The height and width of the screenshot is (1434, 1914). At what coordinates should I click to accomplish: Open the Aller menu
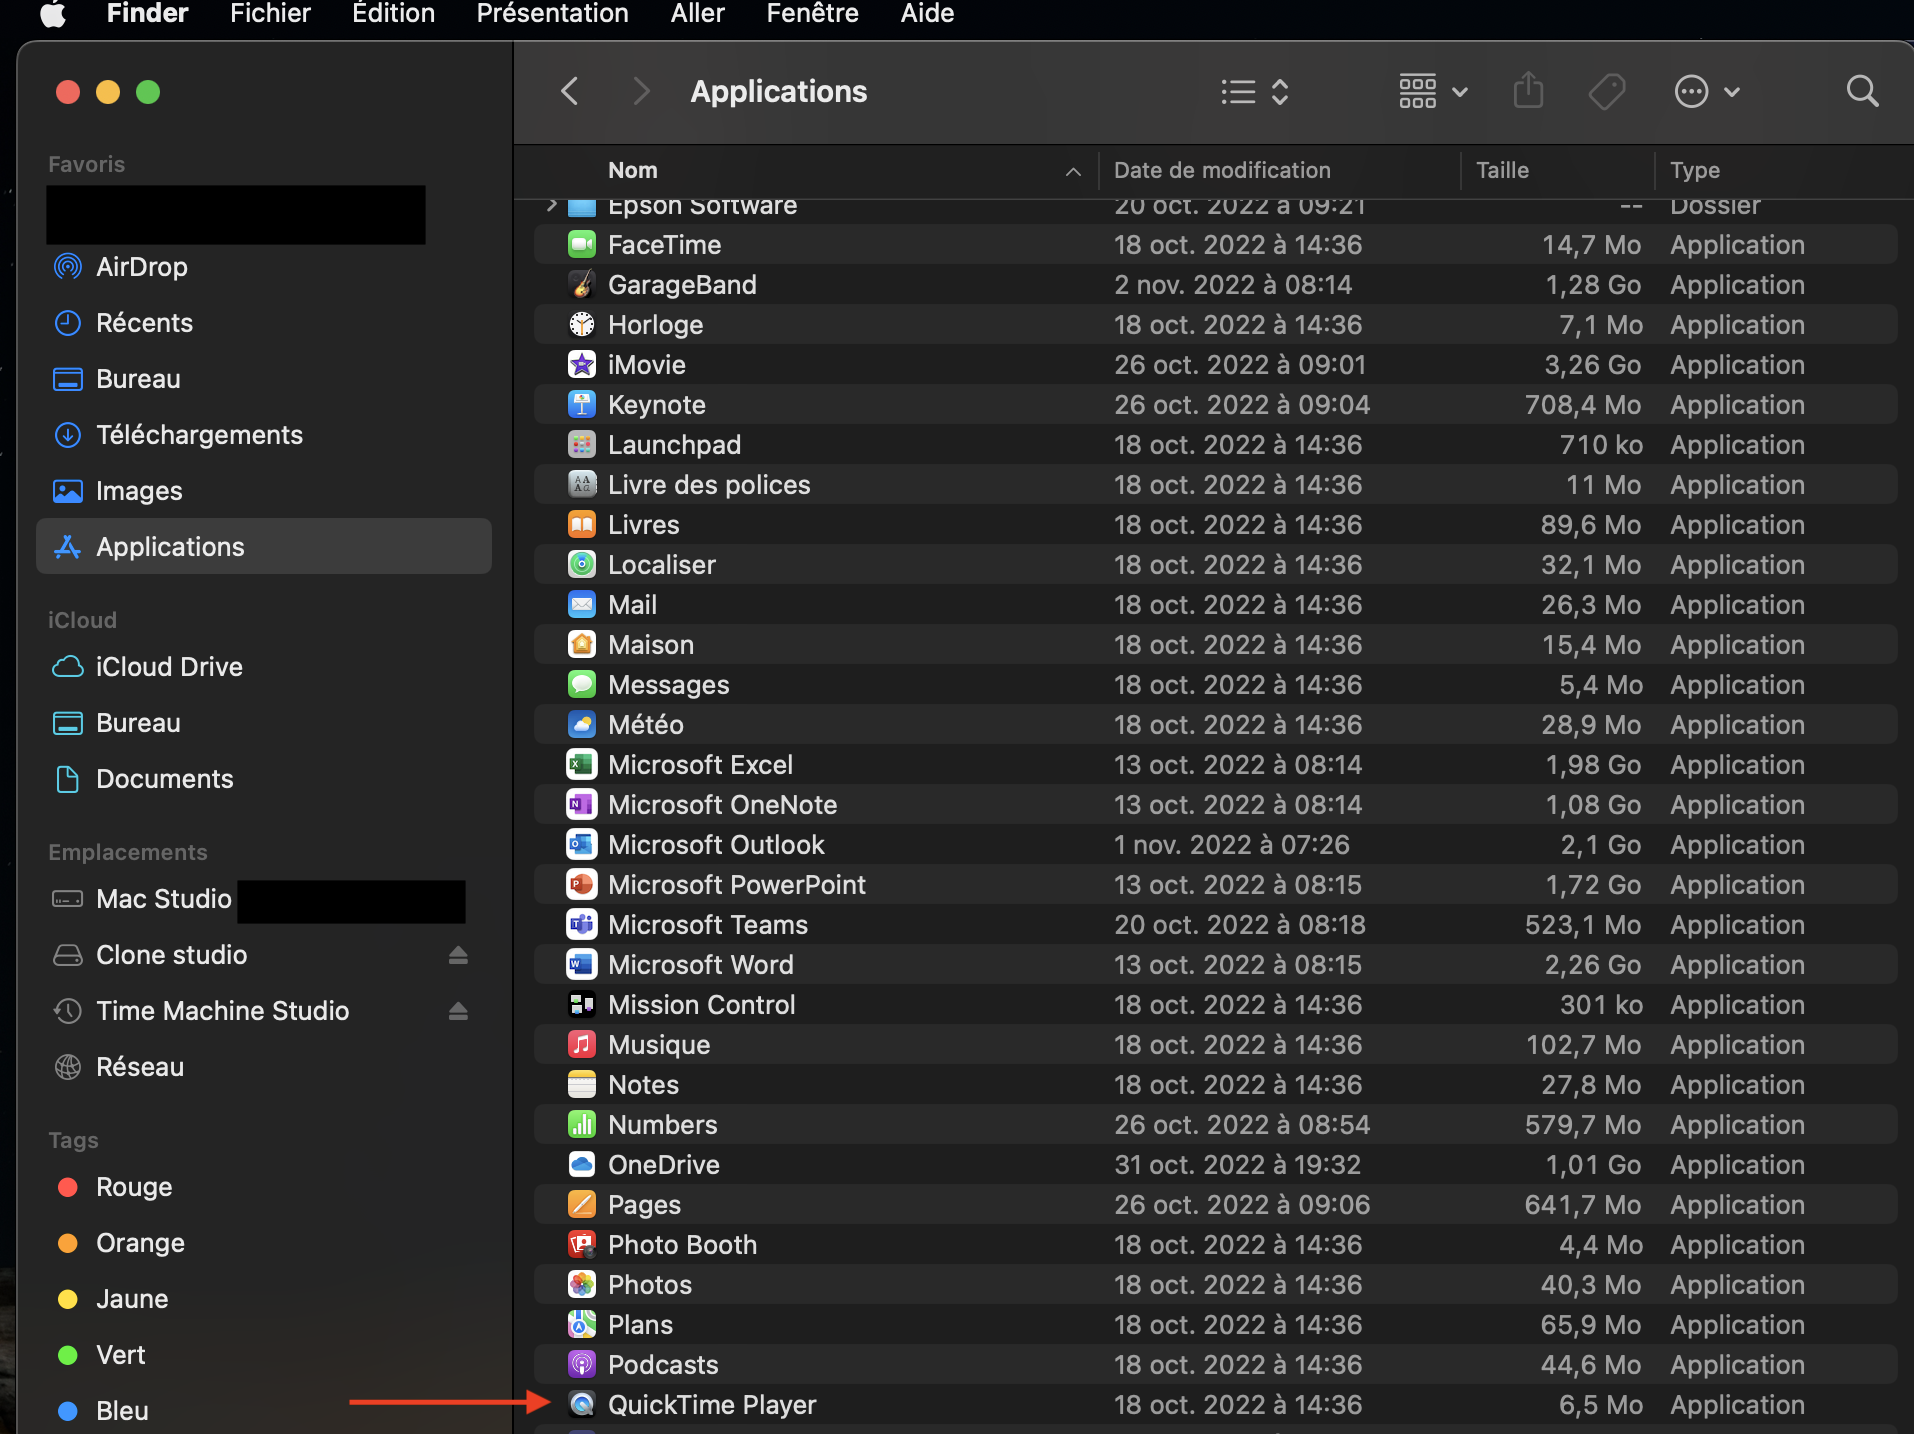click(698, 14)
